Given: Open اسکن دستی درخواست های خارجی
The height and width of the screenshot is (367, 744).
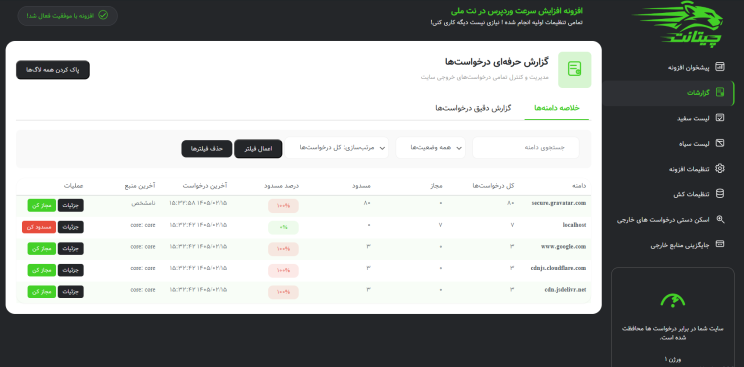Looking at the screenshot, I should pyautogui.click(x=669, y=219).
